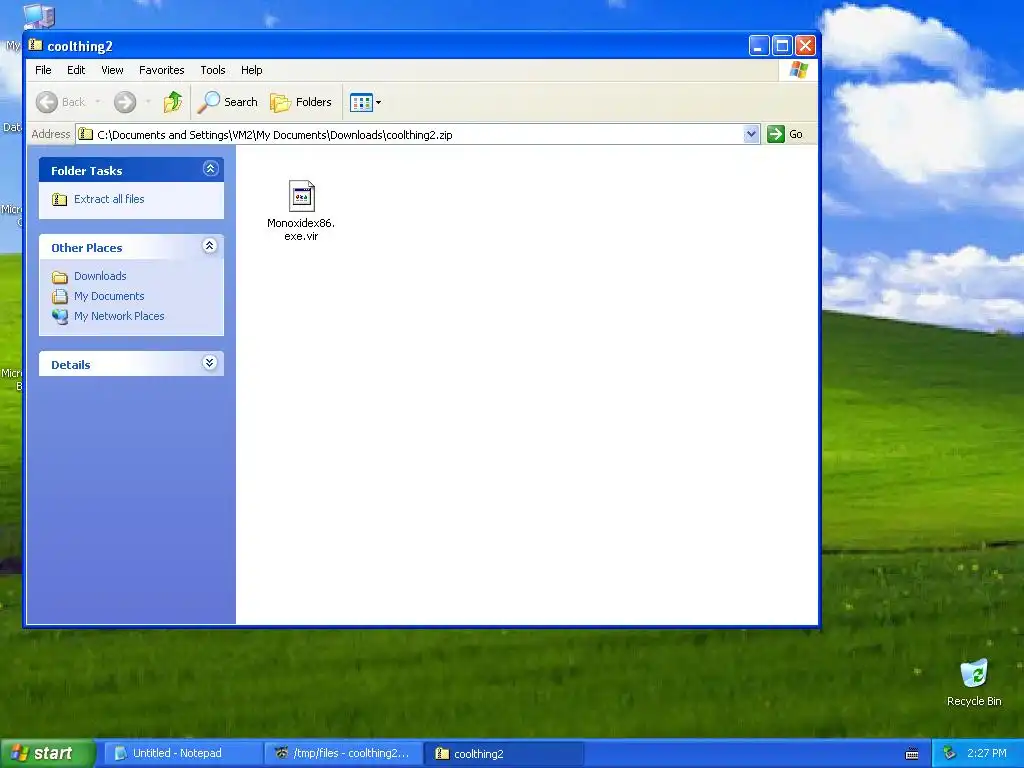This screenshot has height=768, width=1024.
Task: Open My Documents link
Action: pos(109,296)
